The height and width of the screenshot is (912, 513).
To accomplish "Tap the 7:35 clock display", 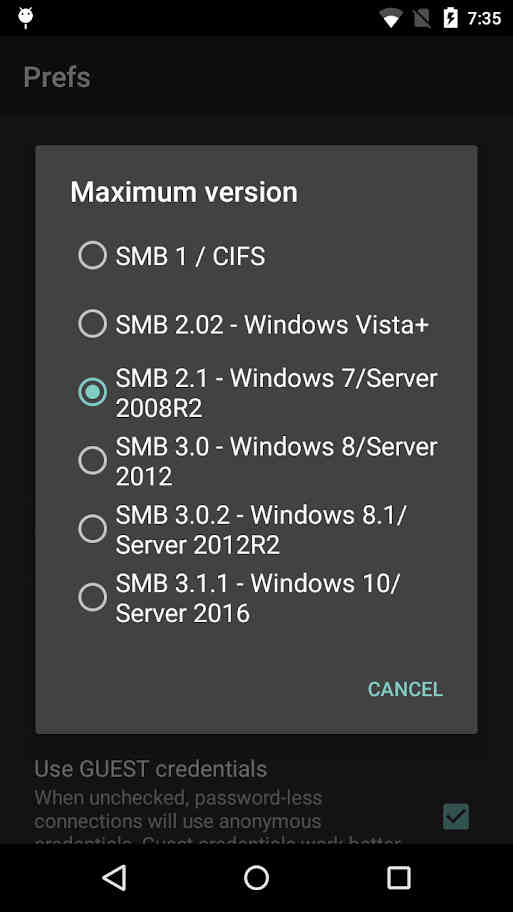I will pos(484,19).
